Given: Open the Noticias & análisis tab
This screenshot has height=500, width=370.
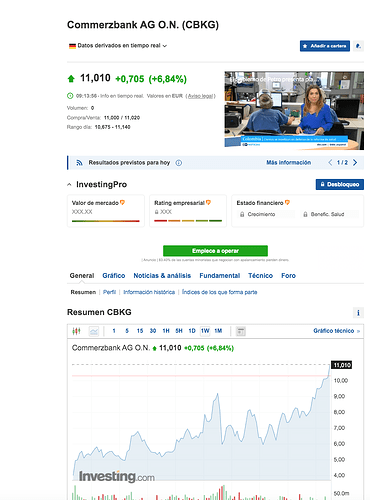Looking at the screenshot, I should pyautogui.click(x=162, y=276).
